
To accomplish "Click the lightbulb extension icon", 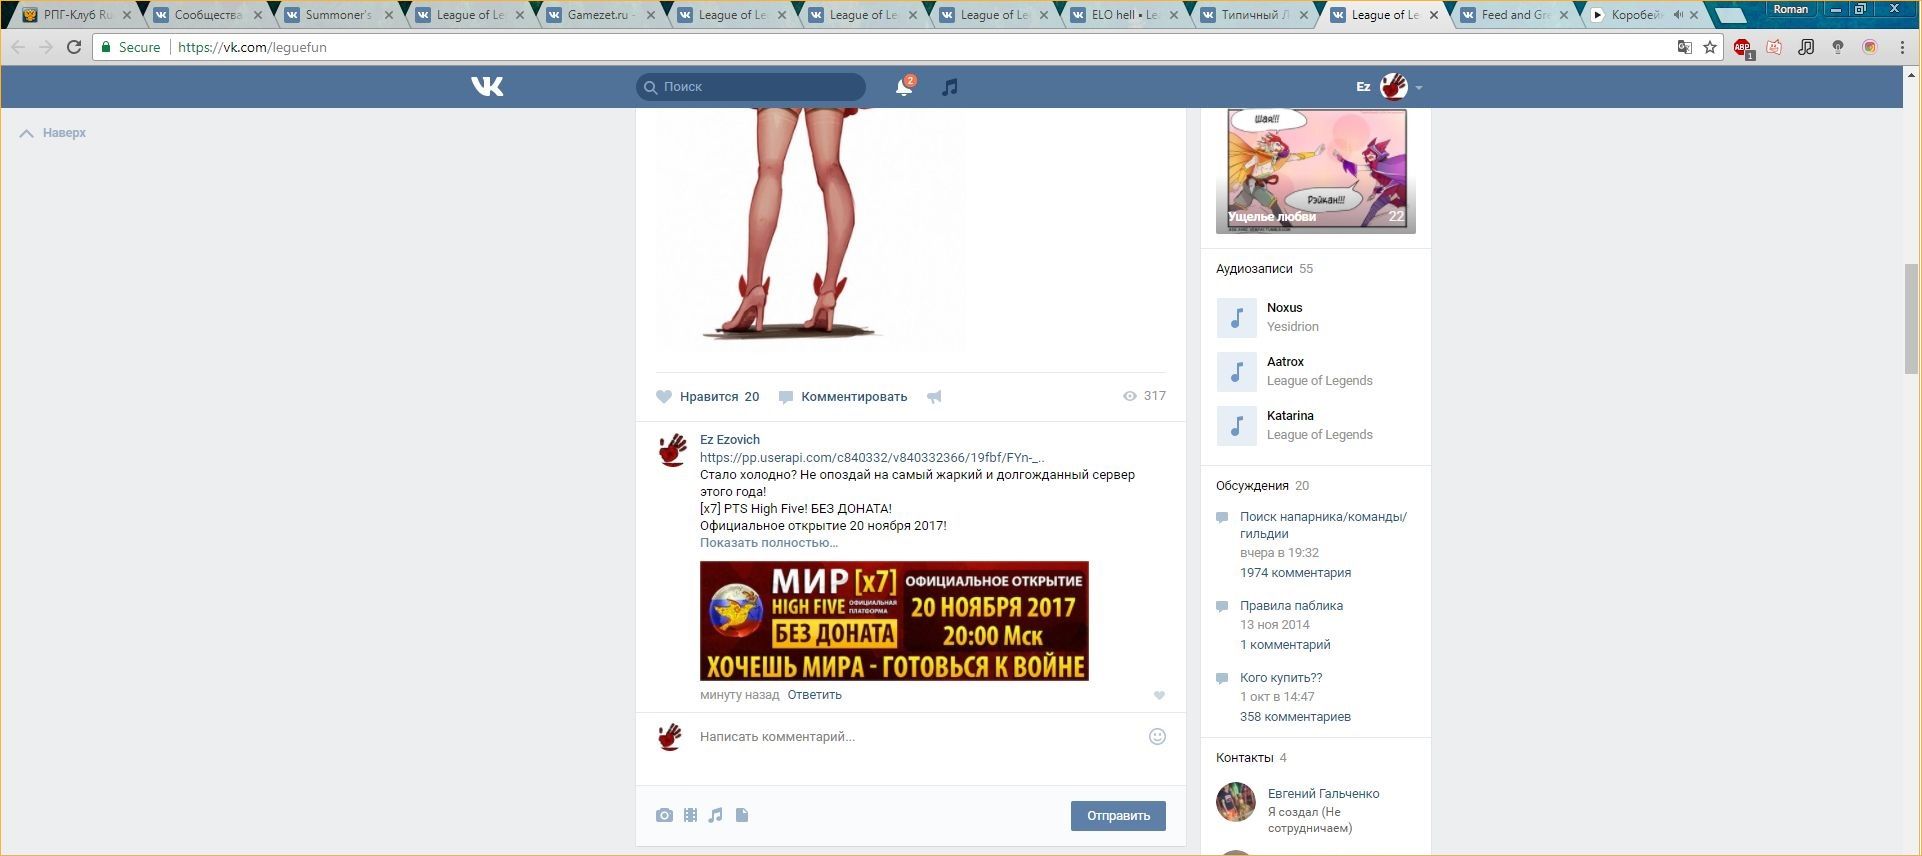I will (x=1838, y=47).
